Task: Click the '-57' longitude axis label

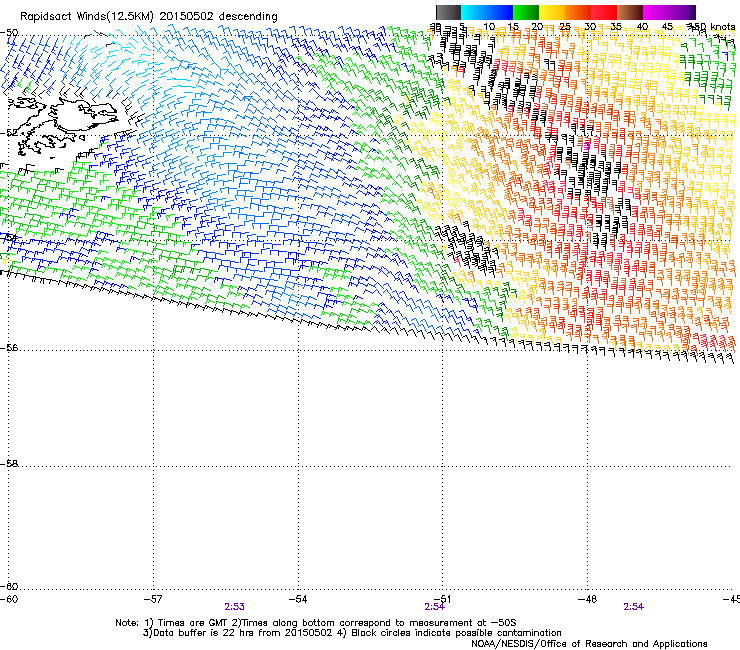Action: coord(153,599)
